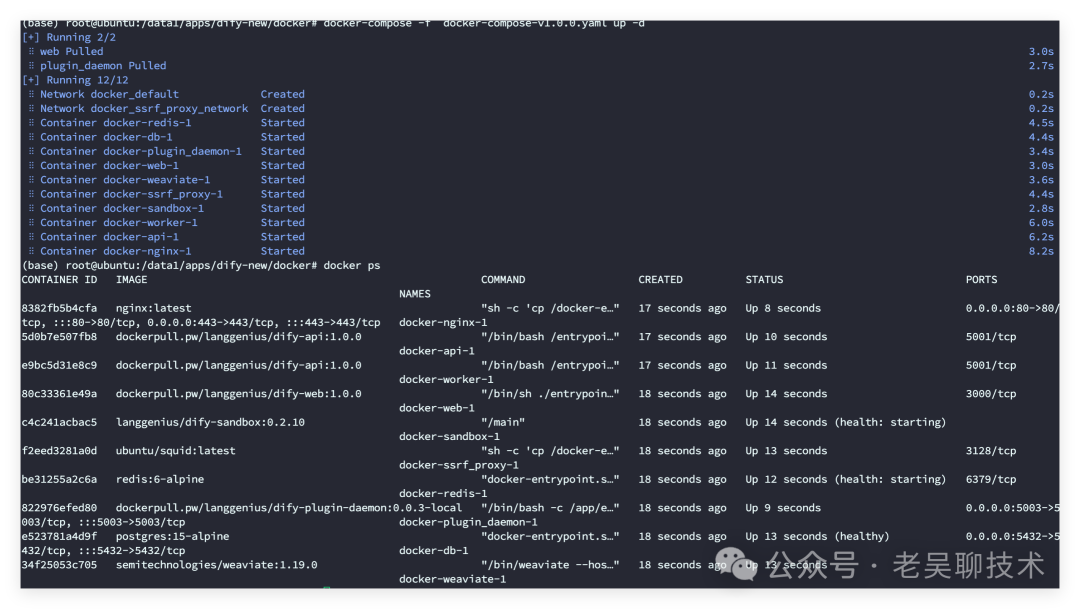1080x609 pixels.
Task: Click the '6379/tcp' port value
Action: [x=990, y=479]
